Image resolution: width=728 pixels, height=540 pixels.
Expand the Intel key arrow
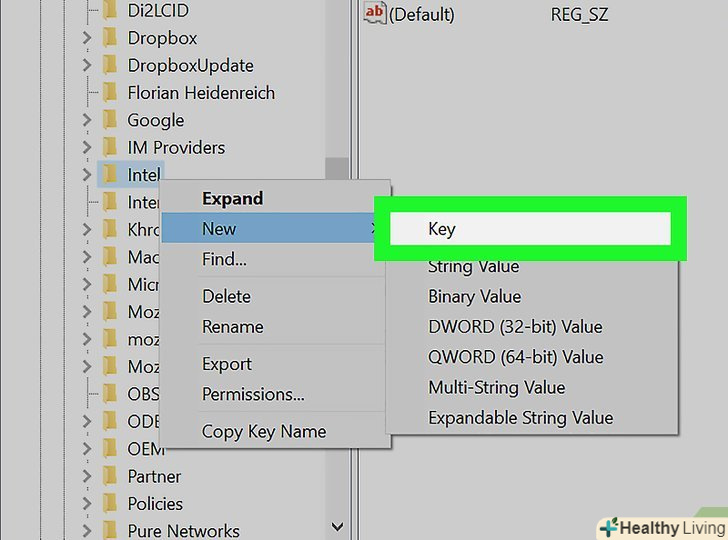point(87,175)
